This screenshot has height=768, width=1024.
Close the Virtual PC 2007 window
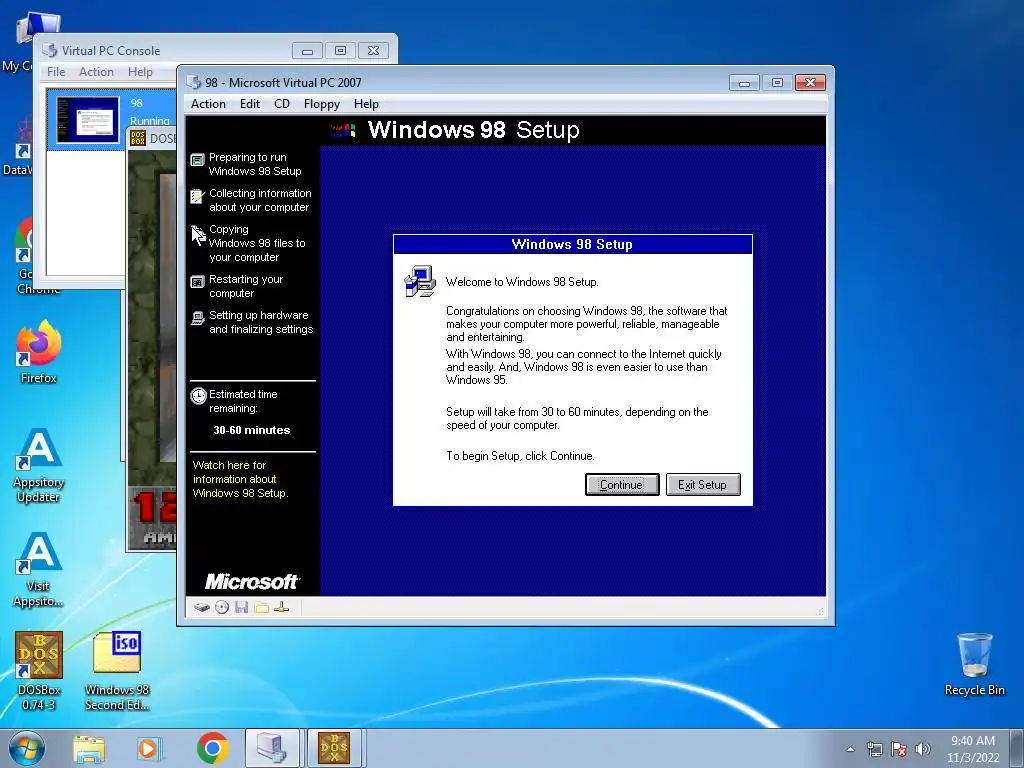pos(810,82)
